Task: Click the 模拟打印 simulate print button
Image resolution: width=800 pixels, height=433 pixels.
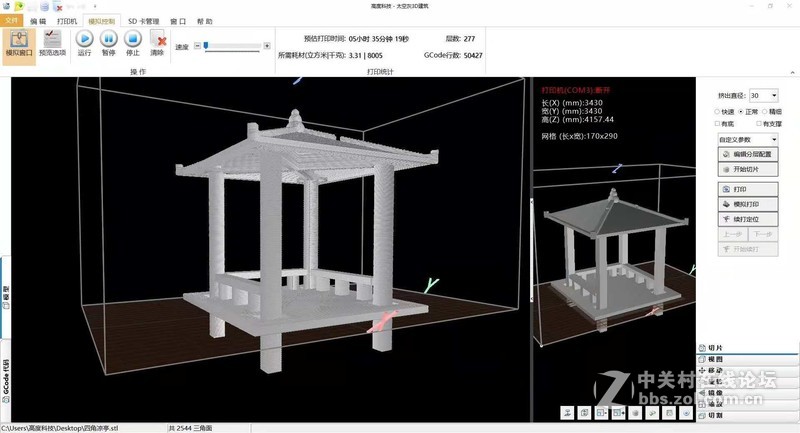Action: pyautogui.click(x=747, y=204)
